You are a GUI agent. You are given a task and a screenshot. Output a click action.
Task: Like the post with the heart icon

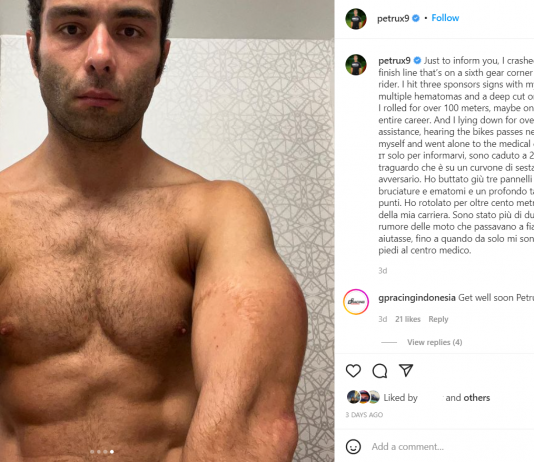pos(353,370)
